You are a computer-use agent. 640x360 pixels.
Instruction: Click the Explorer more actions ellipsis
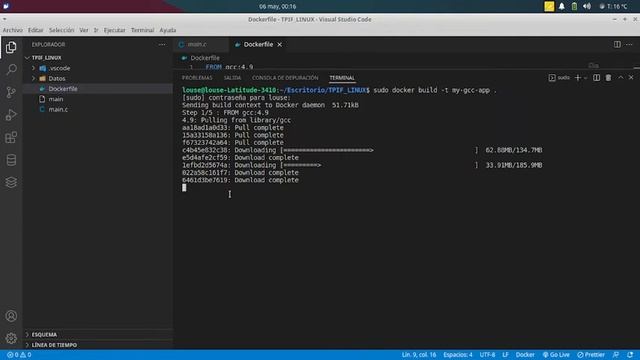tap(162, 44)
